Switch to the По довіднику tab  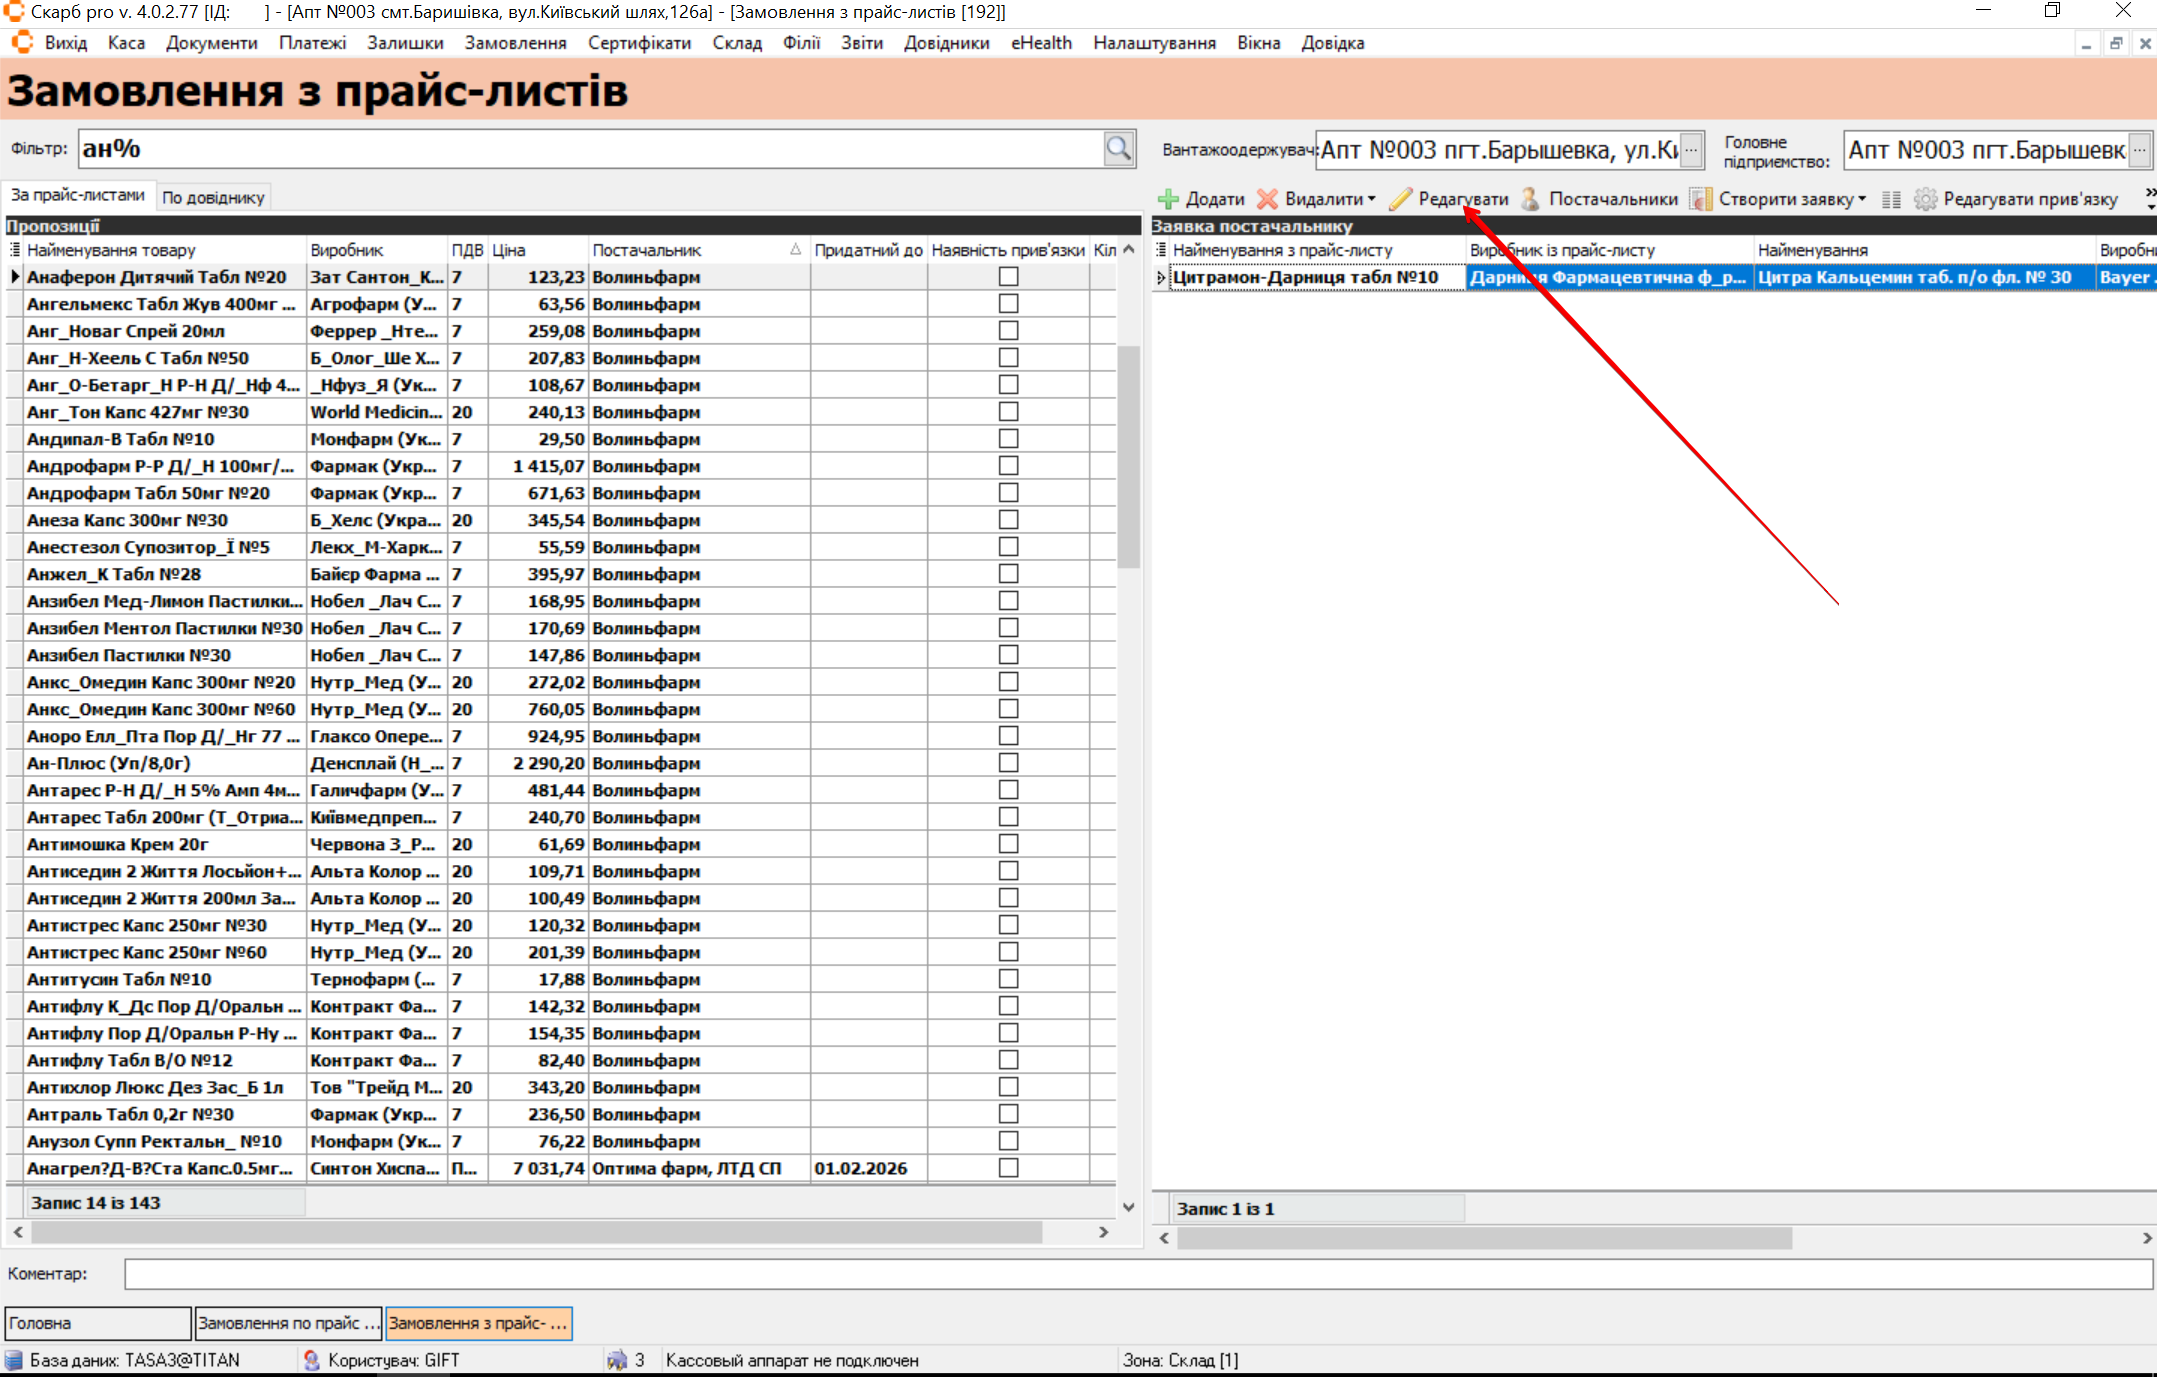(x=213, y=197)
